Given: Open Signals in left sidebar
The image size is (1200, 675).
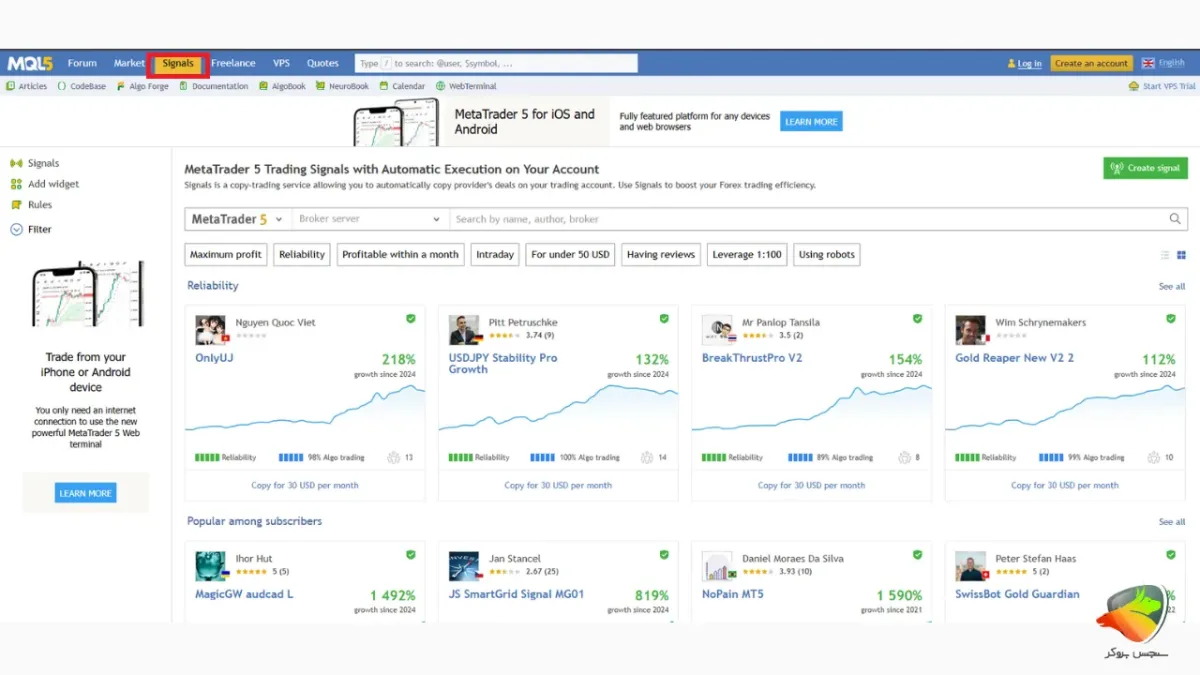Looking at the screenshot, I should coord(35,163).
